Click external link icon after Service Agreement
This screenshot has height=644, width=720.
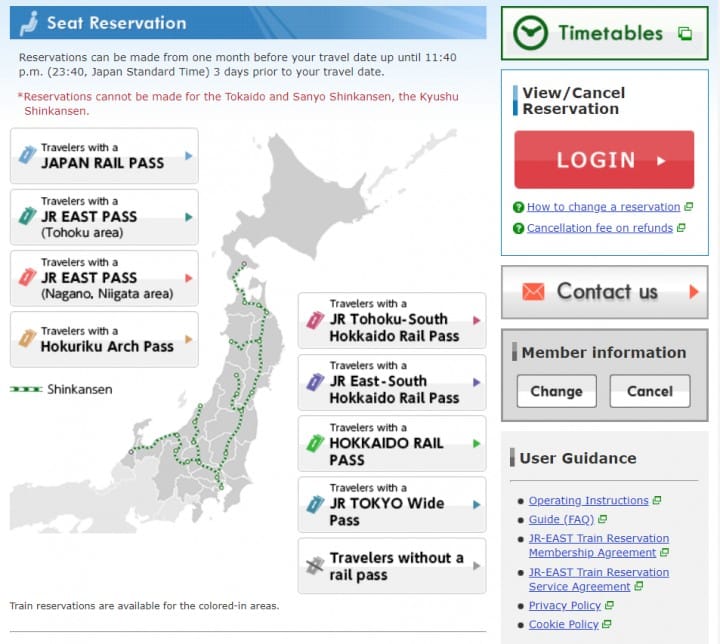638,587
